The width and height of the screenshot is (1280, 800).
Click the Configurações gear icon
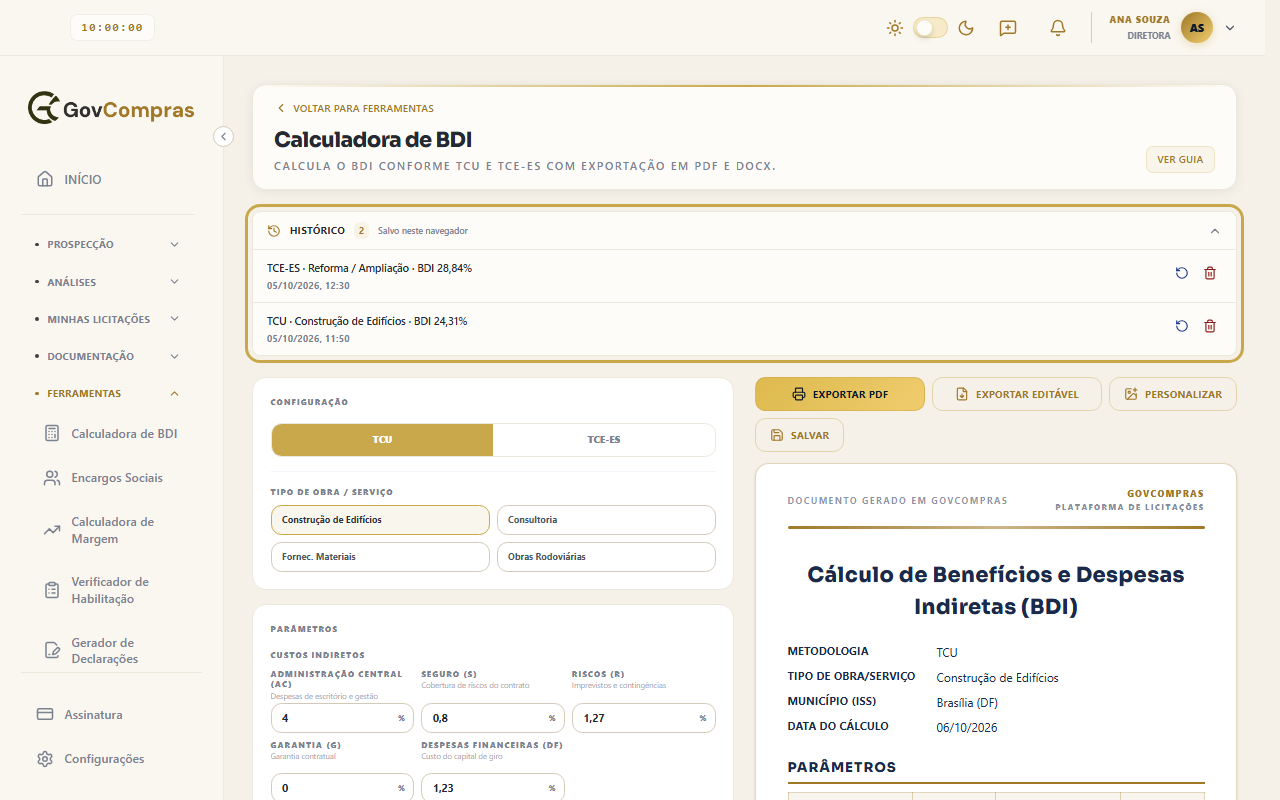click(x=45, y=759)
